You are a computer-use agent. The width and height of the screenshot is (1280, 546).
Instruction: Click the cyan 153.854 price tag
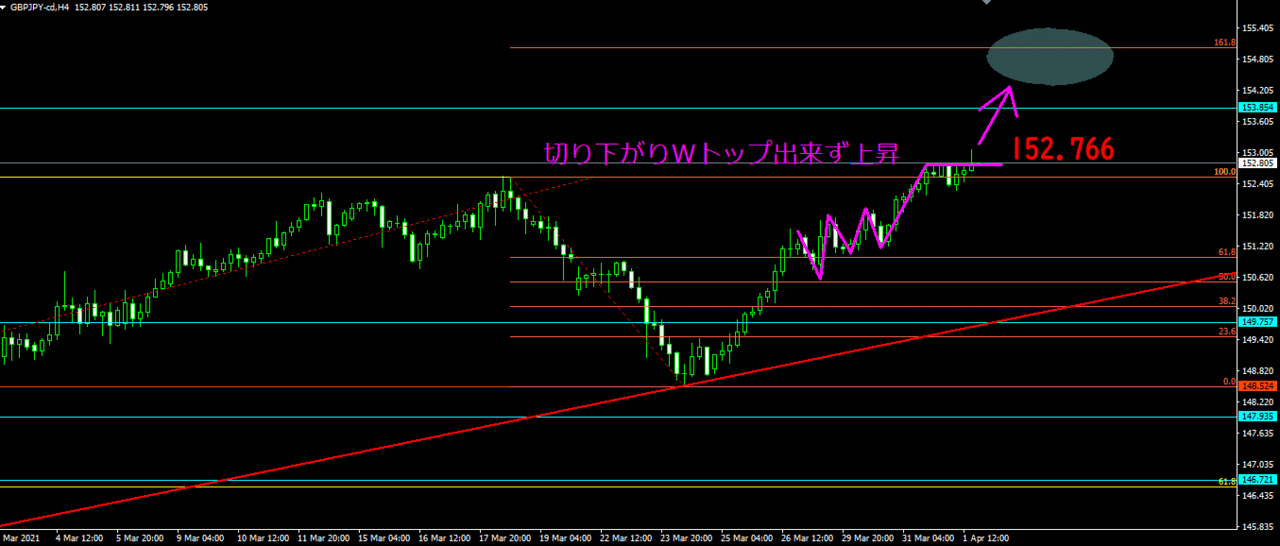[x=1257, y=107]
